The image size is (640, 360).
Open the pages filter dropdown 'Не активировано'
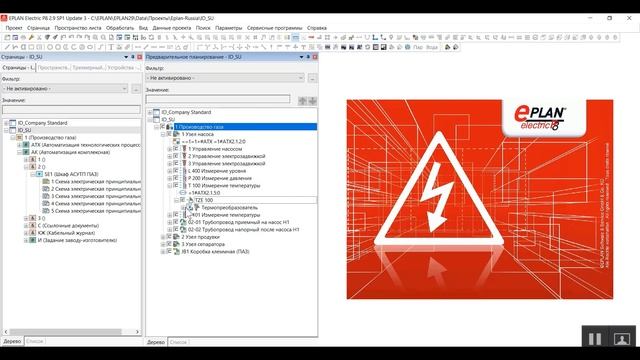(x=65, y=89)
